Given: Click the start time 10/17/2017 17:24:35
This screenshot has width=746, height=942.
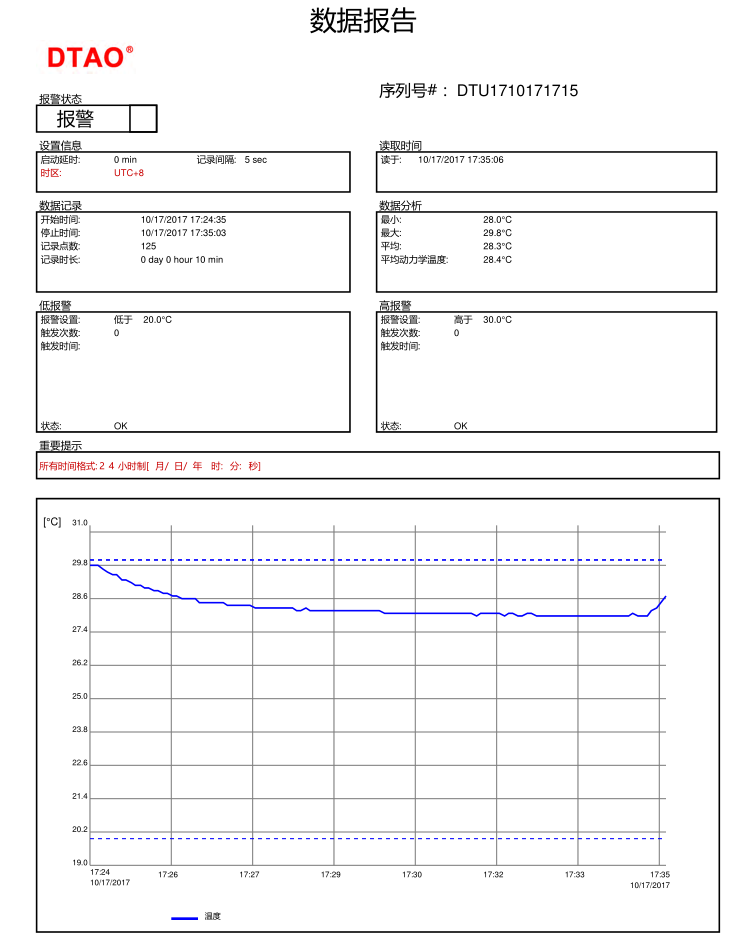Looking at the screenshot, I should (x=183, y=220).
